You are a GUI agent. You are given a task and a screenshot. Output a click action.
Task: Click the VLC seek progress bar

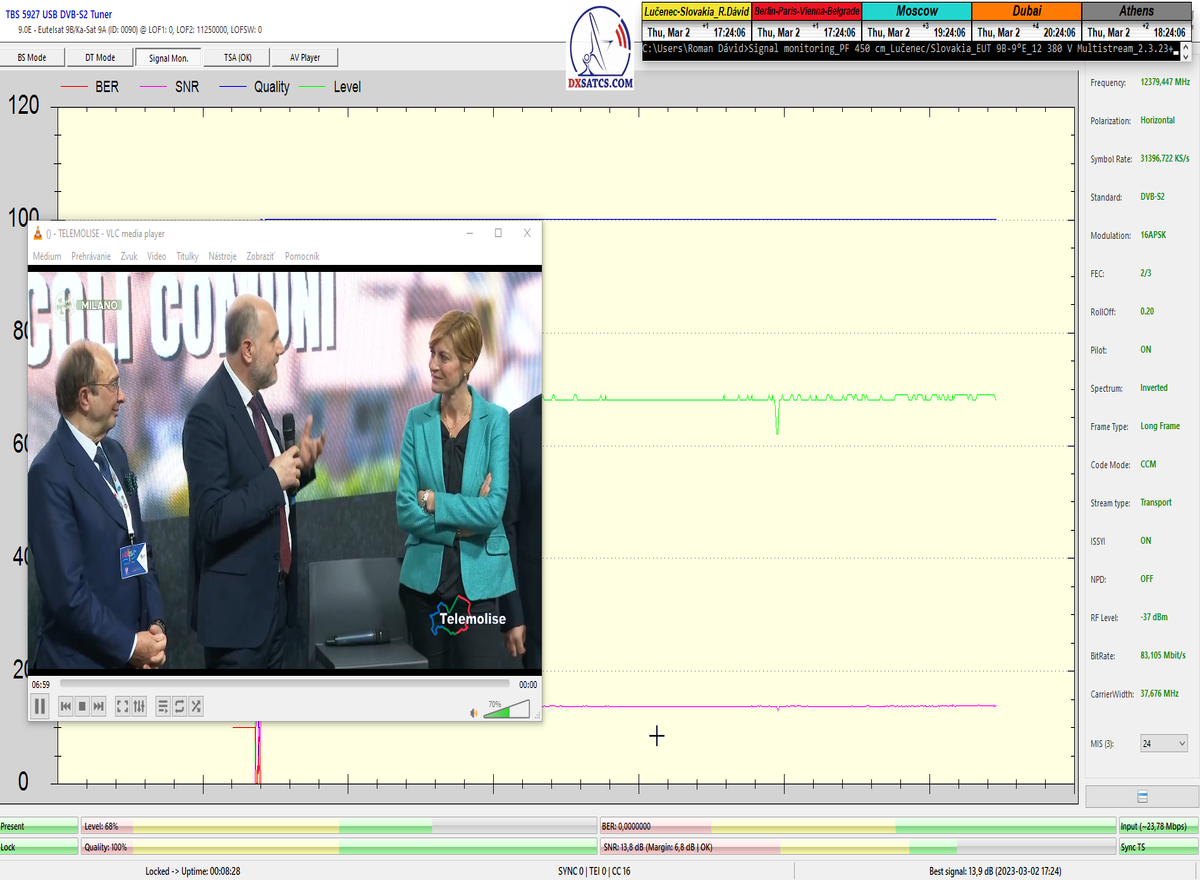[x=270, y=684]
